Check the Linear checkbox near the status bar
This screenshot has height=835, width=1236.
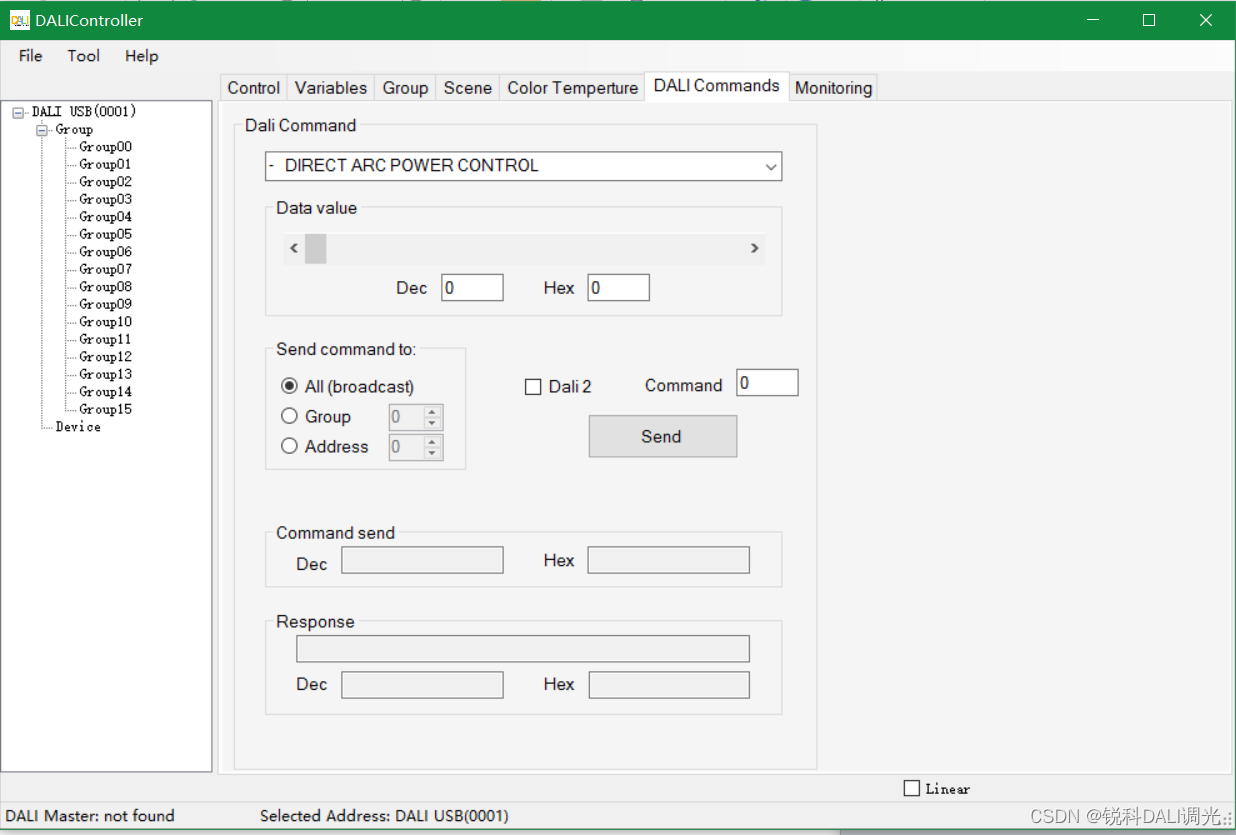coord(911,788)
